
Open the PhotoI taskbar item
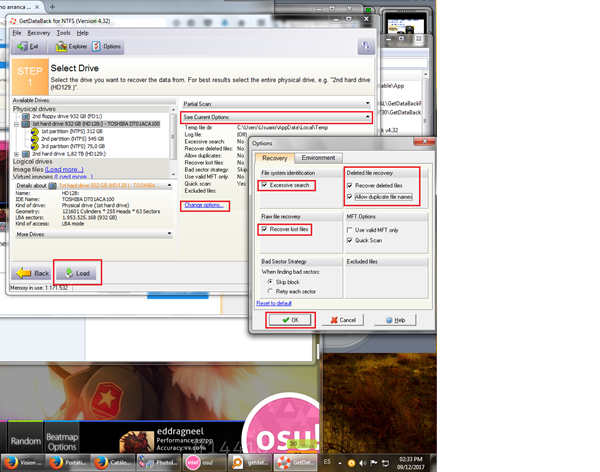pyautogui.click(x=158, y=462)
